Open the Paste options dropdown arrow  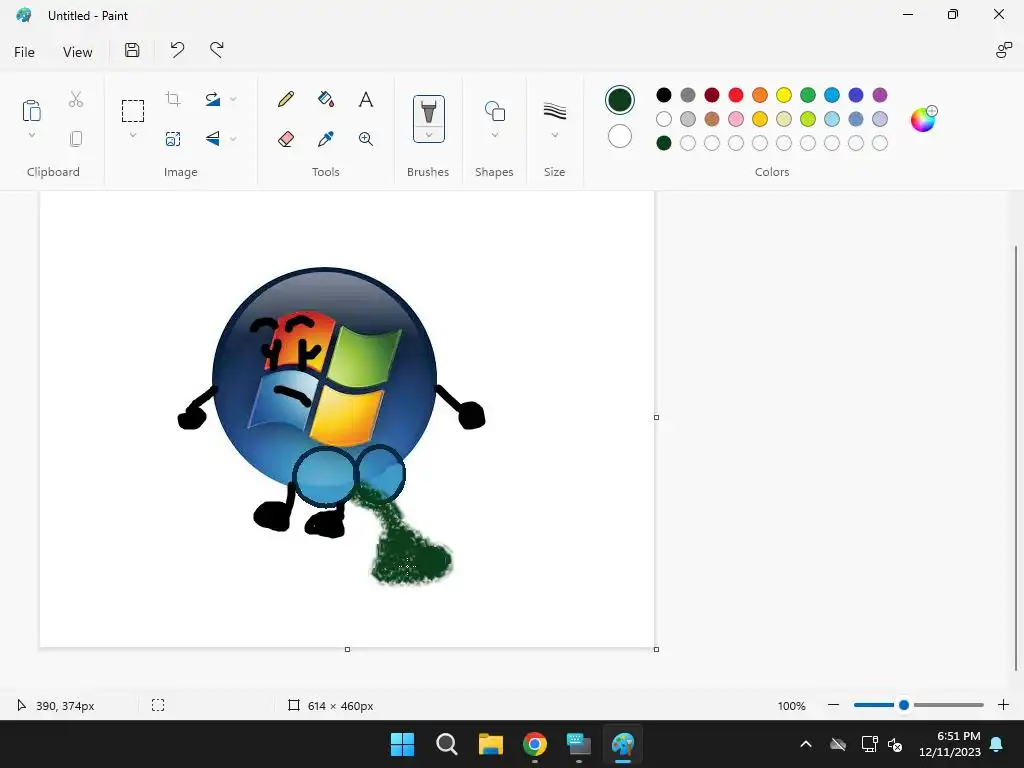coord(31,135)
